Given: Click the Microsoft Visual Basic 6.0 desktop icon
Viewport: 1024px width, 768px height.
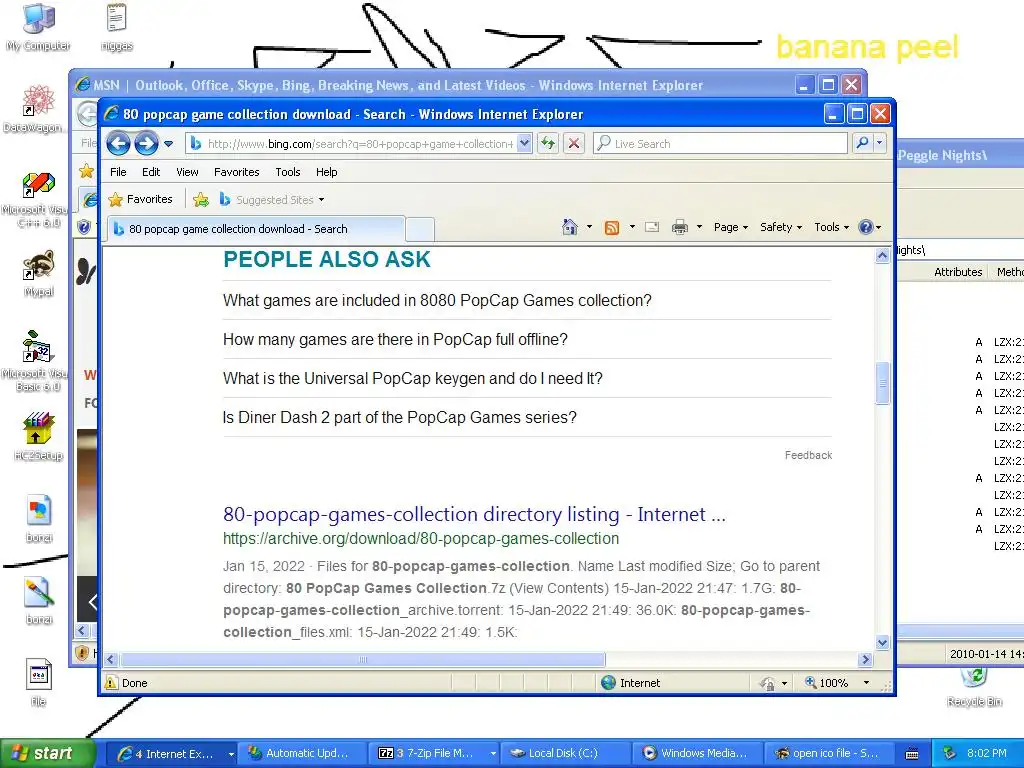Looking at the screenshot, I should click(x=36, y=361).
